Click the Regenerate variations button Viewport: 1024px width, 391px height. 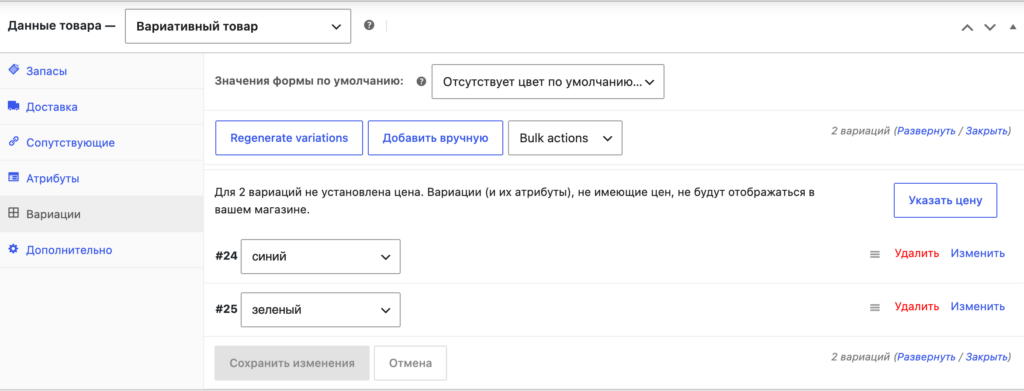pos(289,138)
